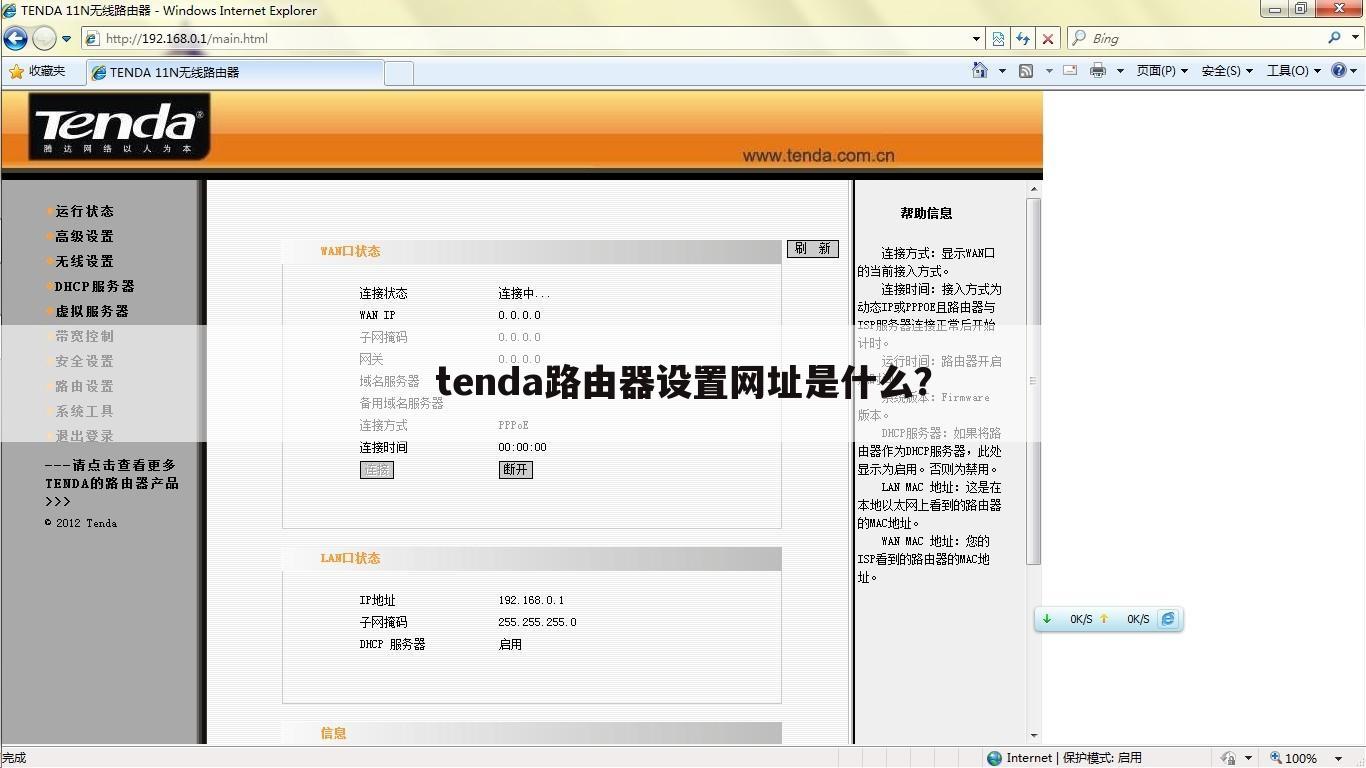Click the 完成 status bar text
1366x768 pixels.
pos(14,758)
